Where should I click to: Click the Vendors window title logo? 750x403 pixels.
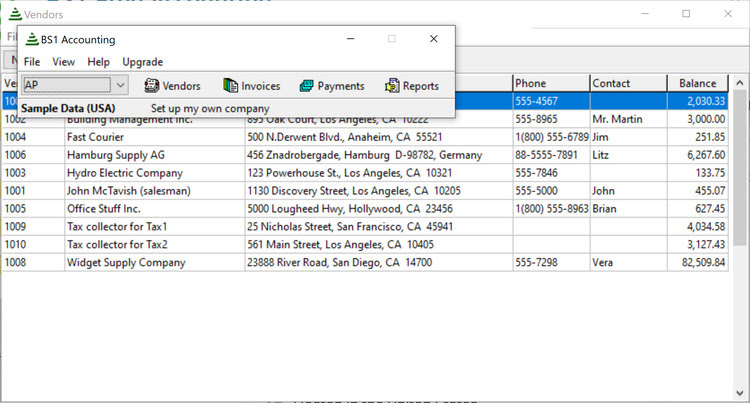pyautogui.click(x=15, y=14)
